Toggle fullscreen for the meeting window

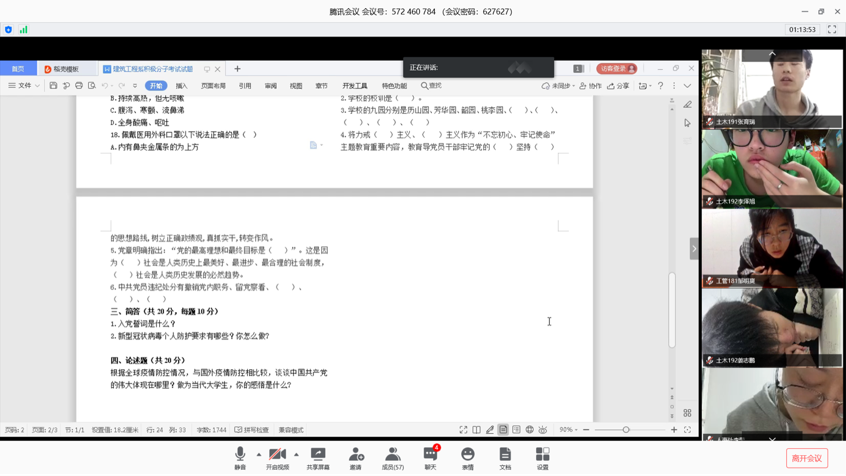coord(831,30)
